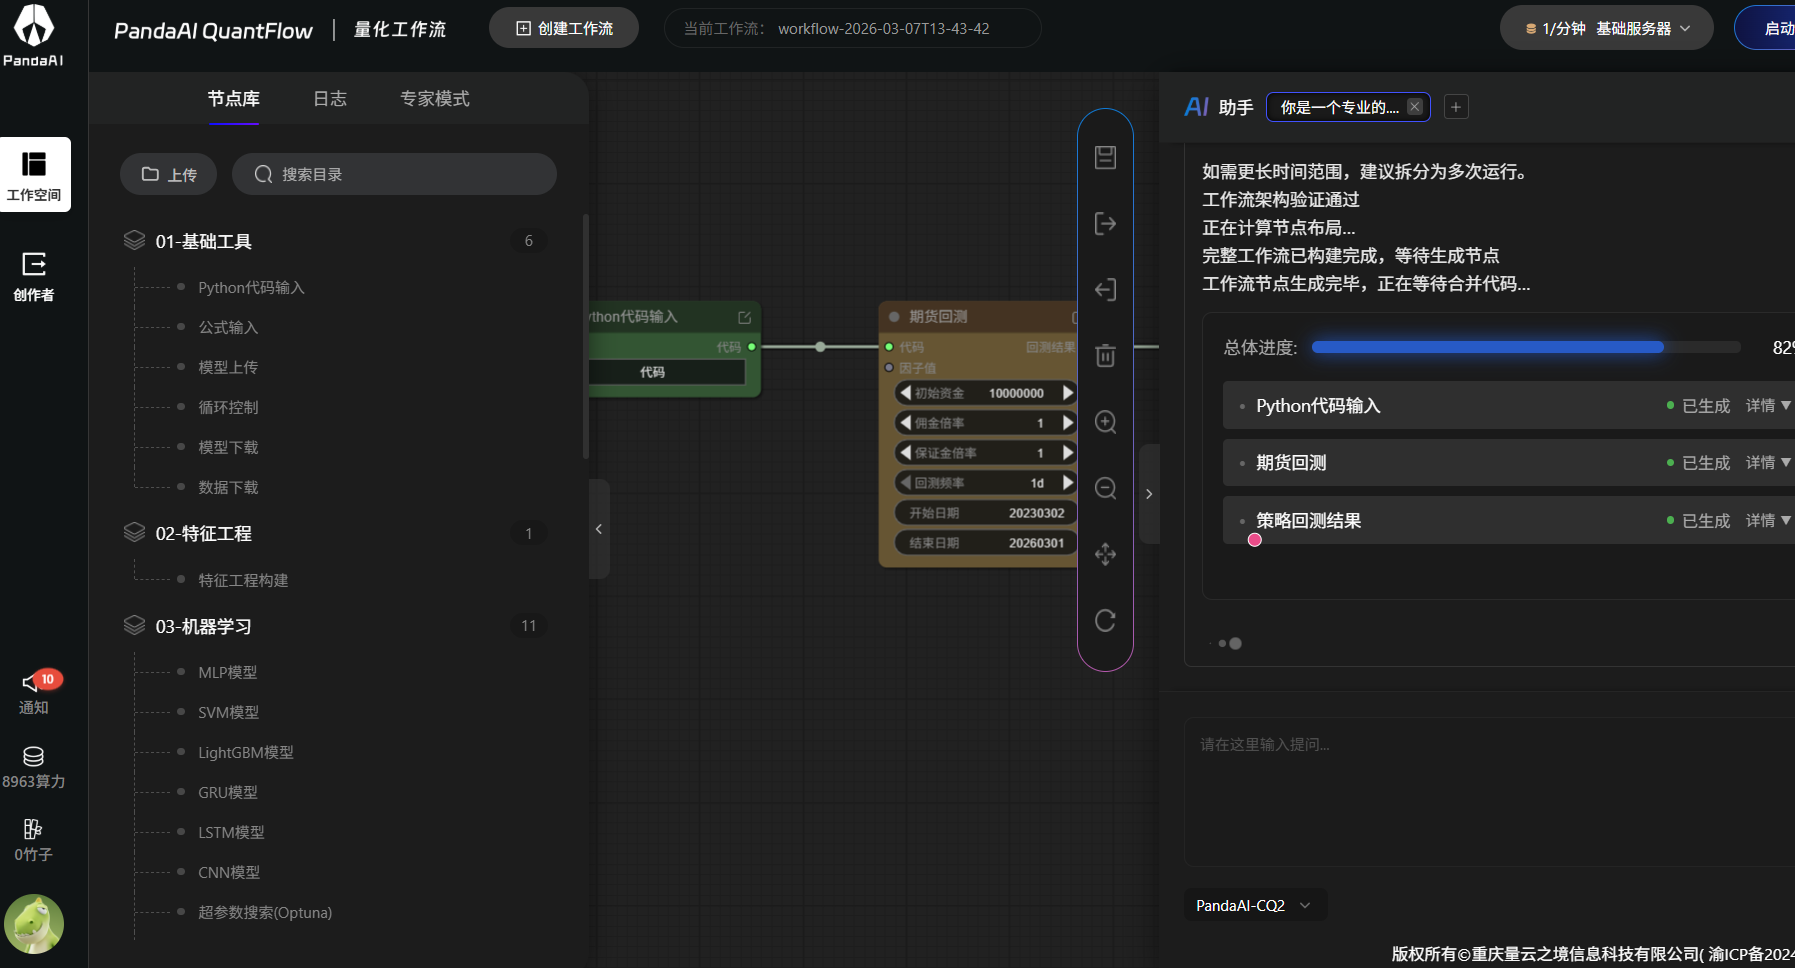Viewport: 1795px width, 968px height.
Task: Decrease 佣金倍率 with its left arrow
Action: pyautogui.click(x=905, y=423)
